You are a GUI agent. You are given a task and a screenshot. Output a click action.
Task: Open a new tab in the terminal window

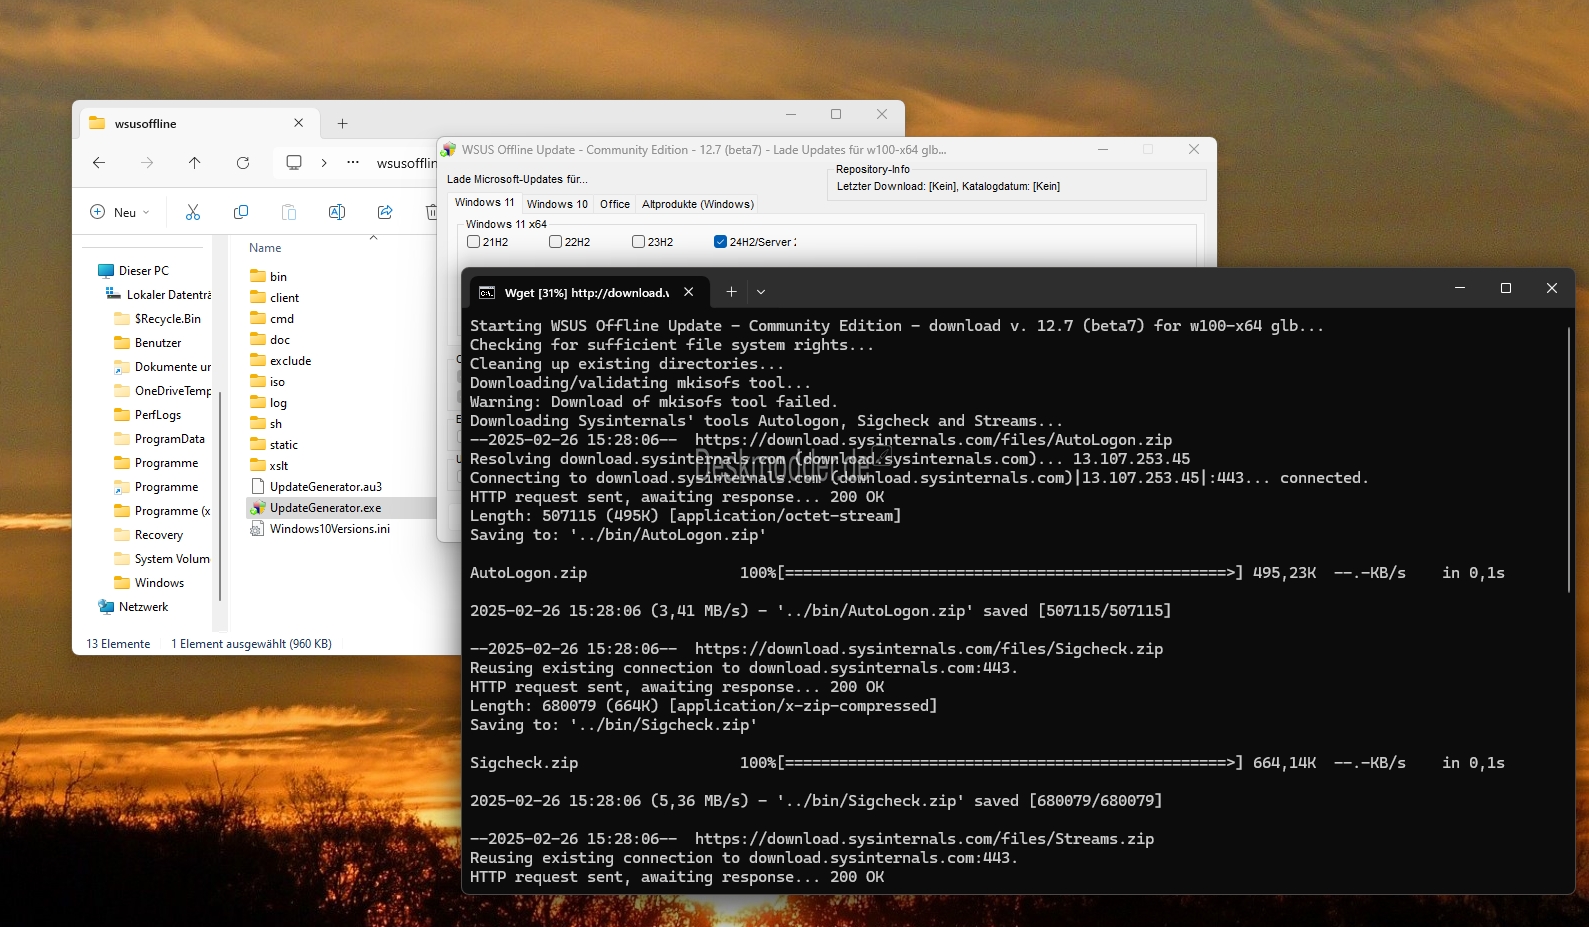731,292
